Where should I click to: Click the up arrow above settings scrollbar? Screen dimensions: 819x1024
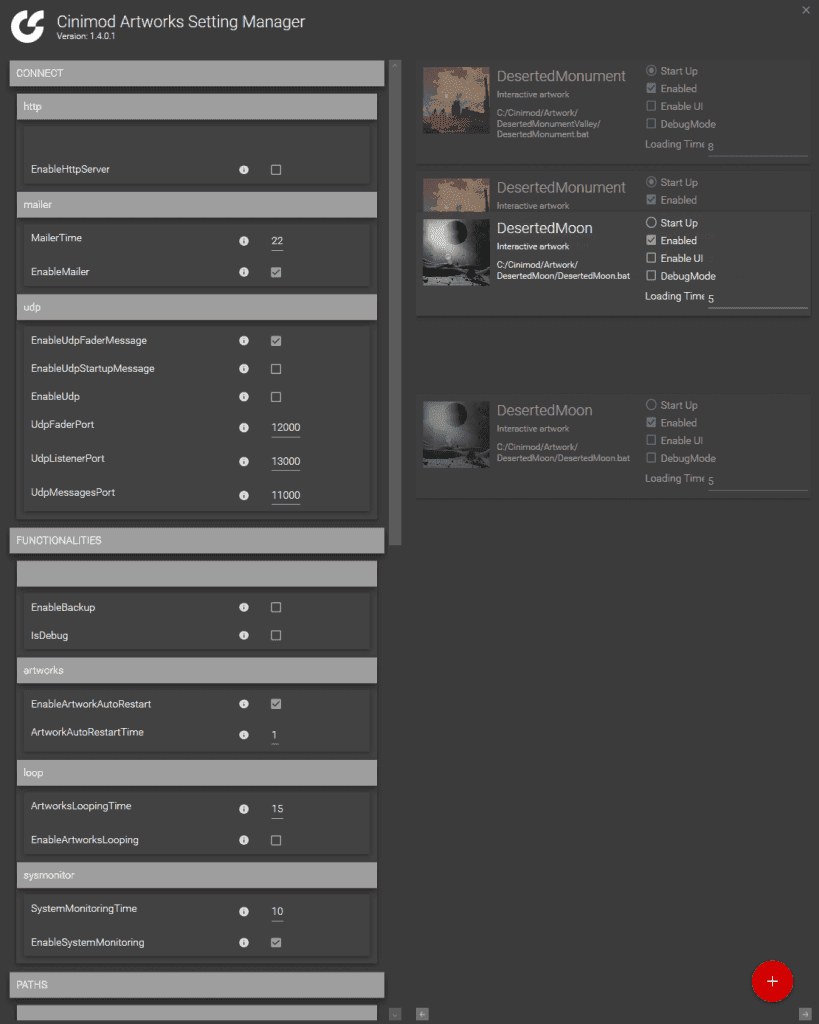(x=394, y=66)
